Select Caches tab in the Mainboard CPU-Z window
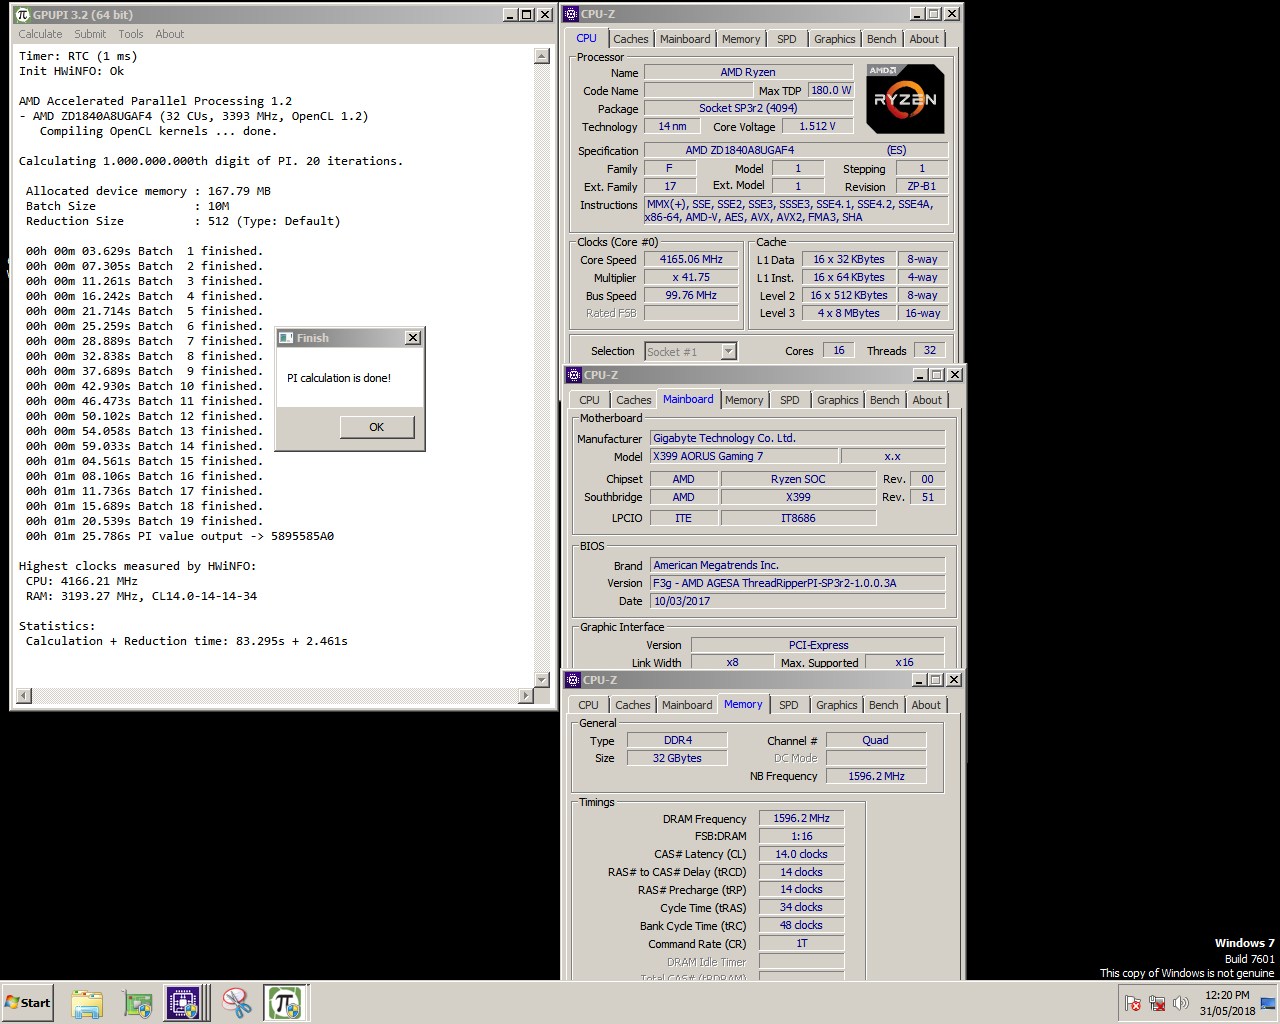Viewport: 1280px width, 1024px height. 634,400
